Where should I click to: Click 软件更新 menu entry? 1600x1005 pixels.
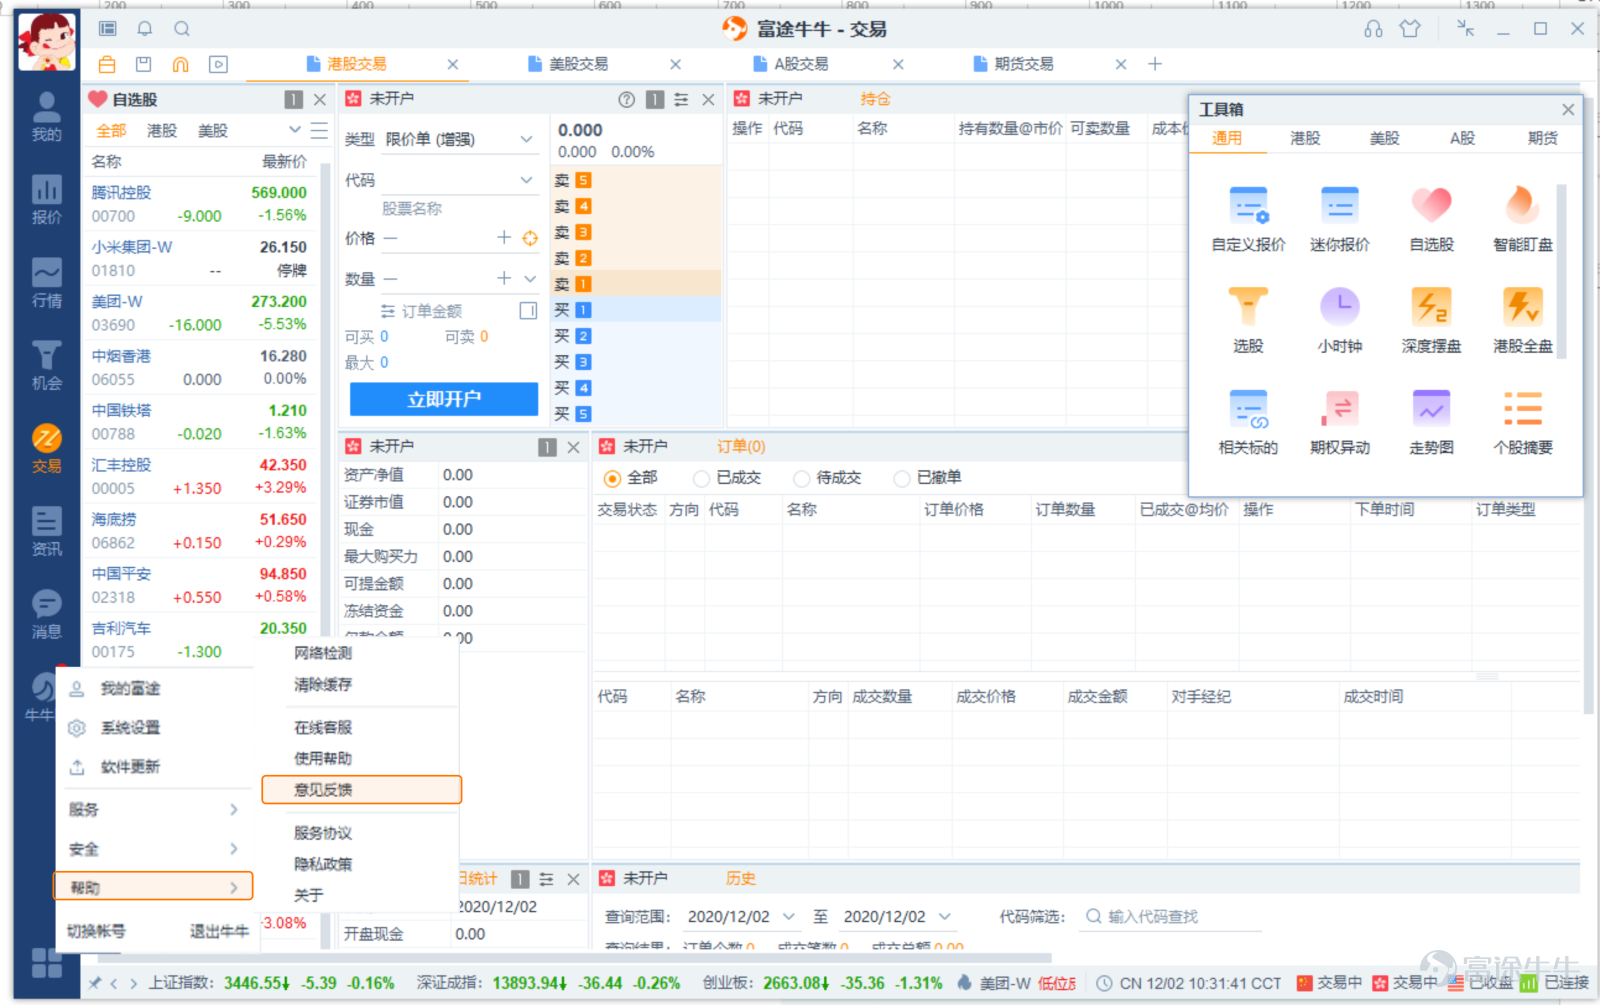tap(130, 767)
